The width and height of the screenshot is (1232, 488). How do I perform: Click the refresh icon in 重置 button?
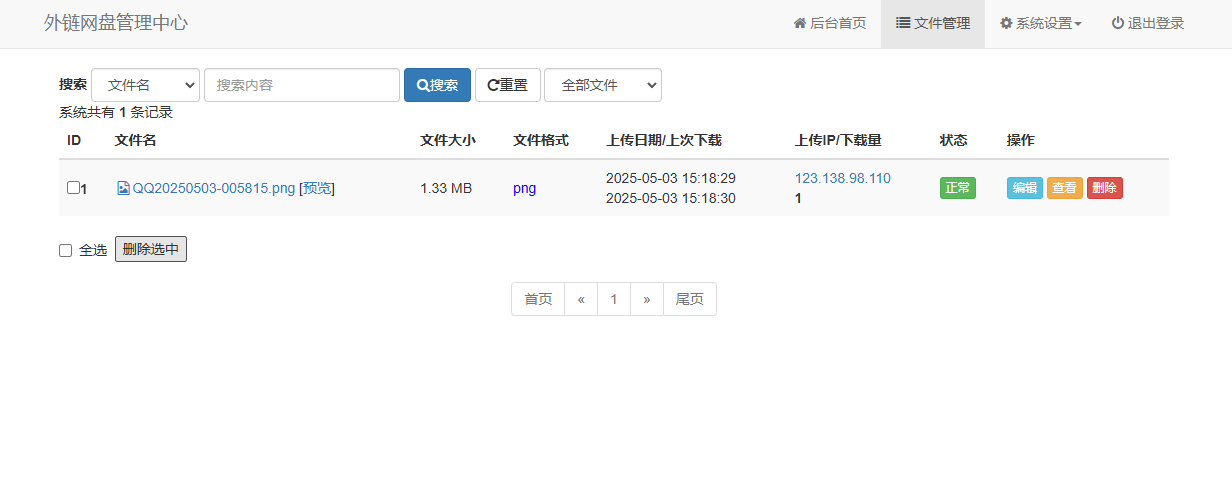point(493,85)
